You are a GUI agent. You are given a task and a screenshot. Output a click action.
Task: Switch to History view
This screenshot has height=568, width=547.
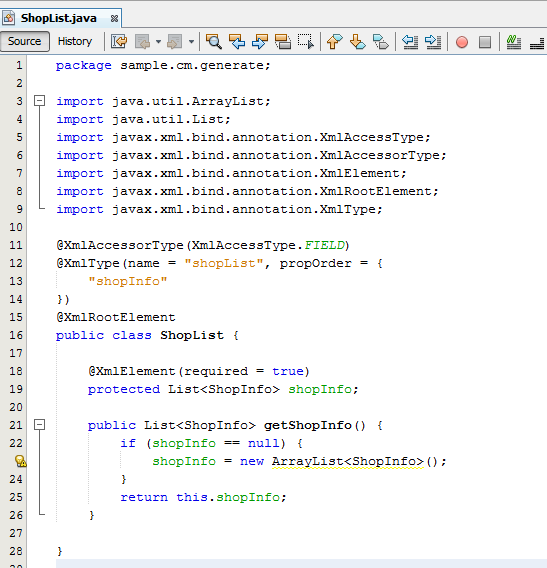tap(75, 41)
